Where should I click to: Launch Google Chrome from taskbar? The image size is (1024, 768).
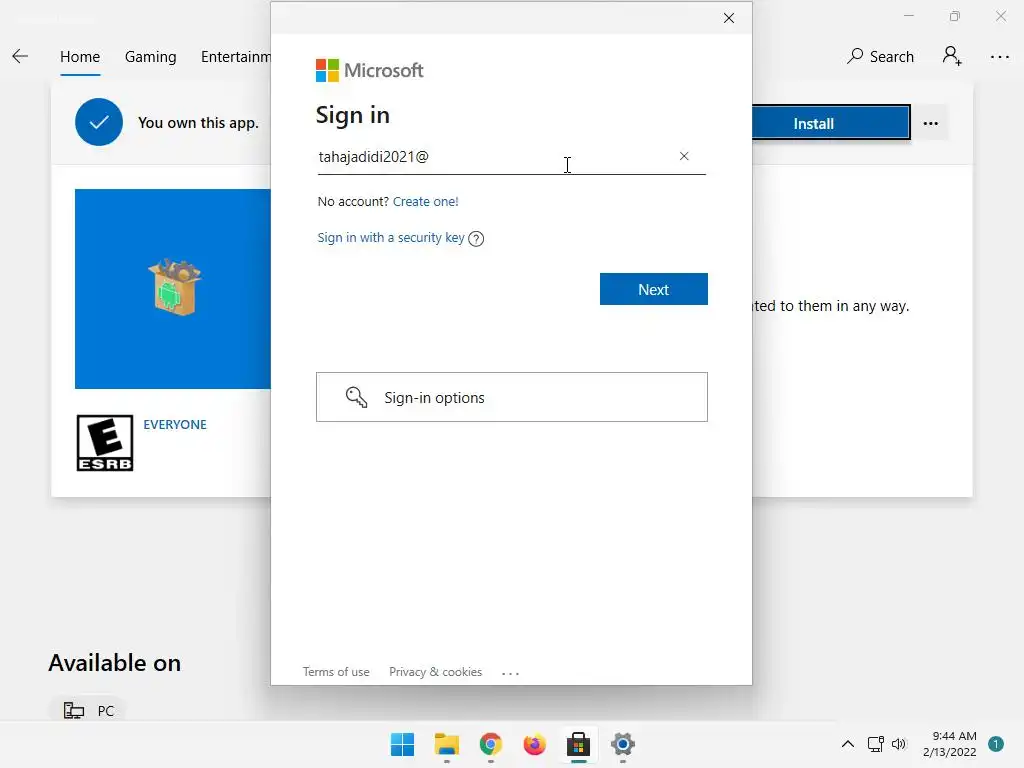pos(490,744)
